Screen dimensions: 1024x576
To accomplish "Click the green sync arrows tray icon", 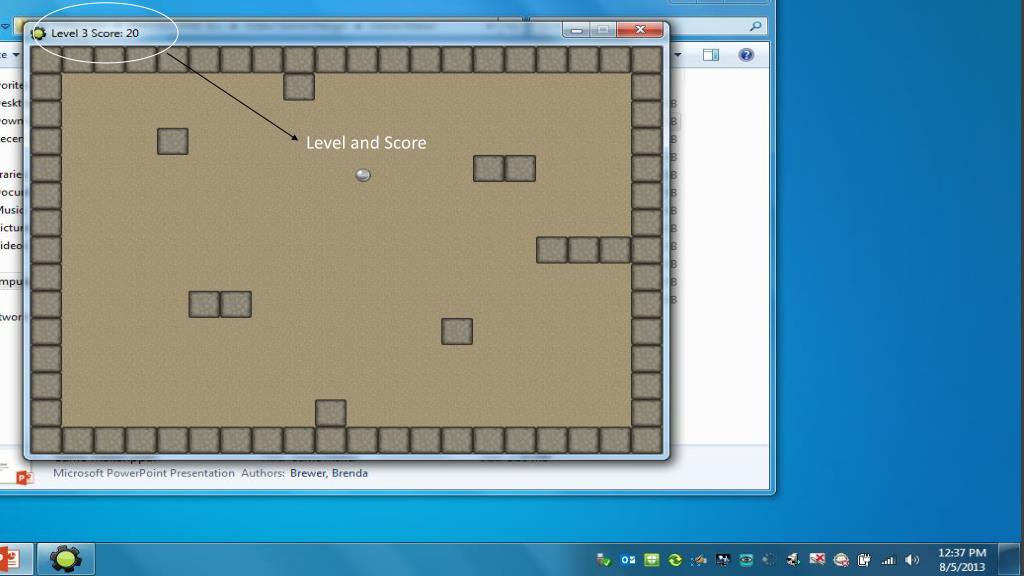I will pyautogui.click(x=675, y=560).
